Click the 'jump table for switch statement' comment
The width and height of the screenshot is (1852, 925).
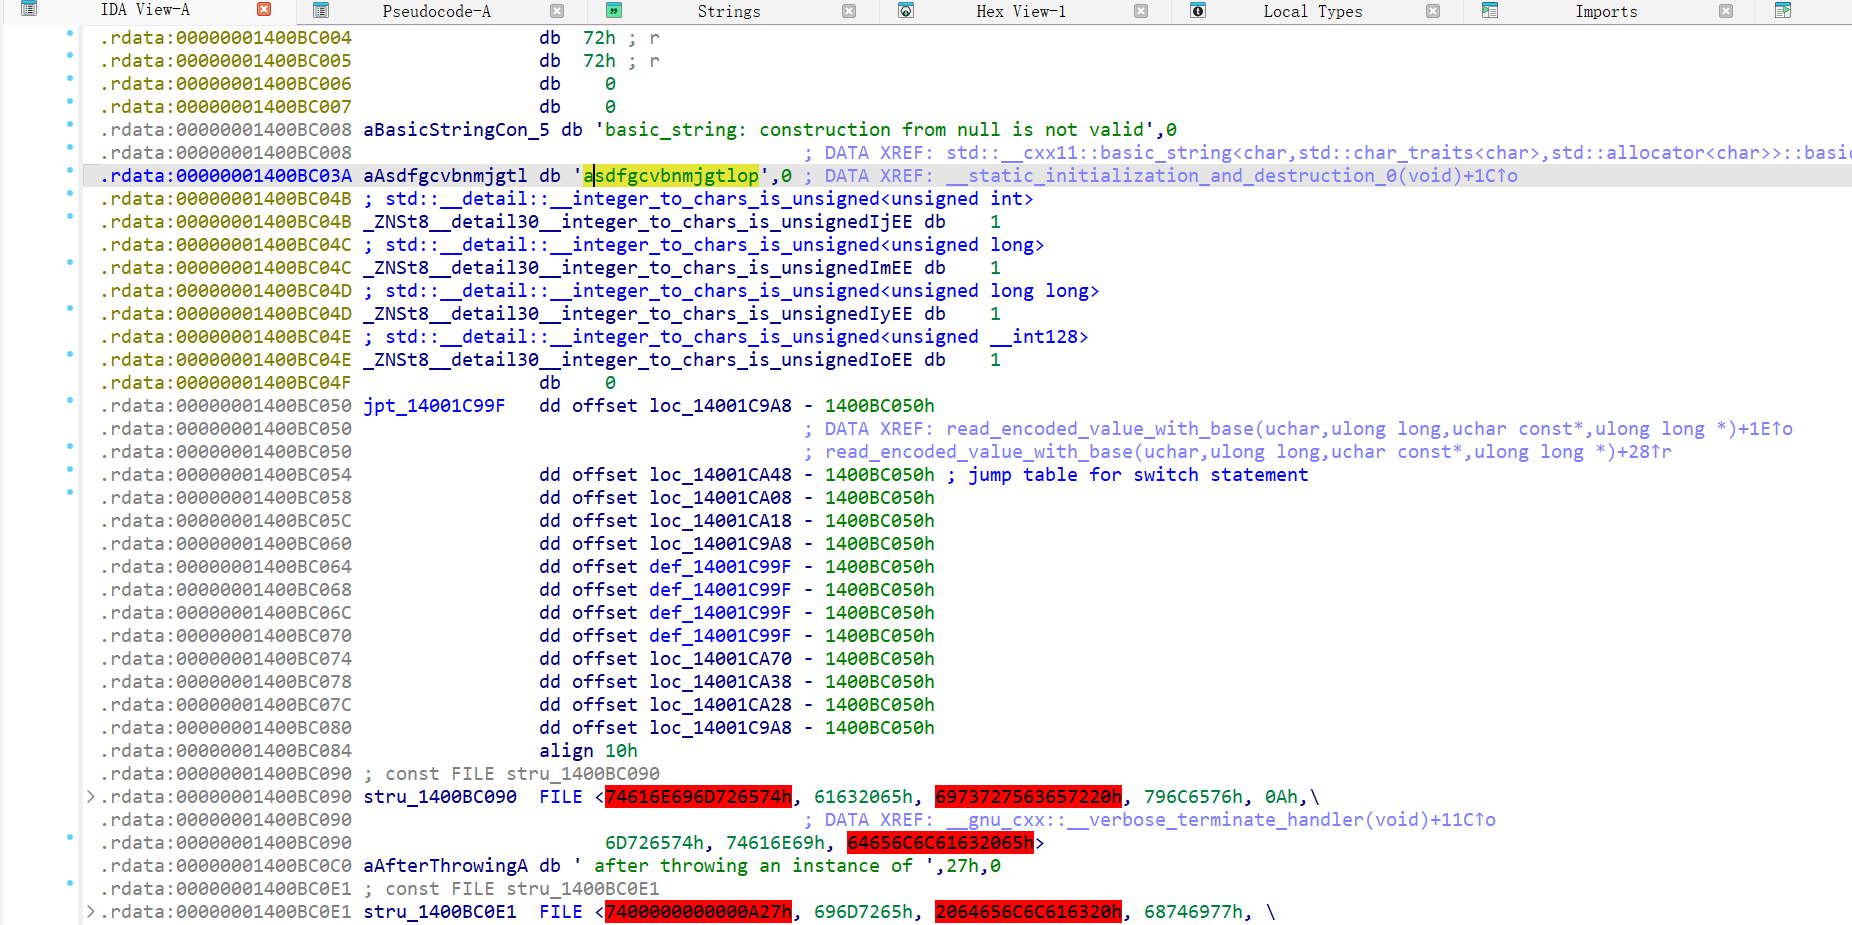(1138, 475)
